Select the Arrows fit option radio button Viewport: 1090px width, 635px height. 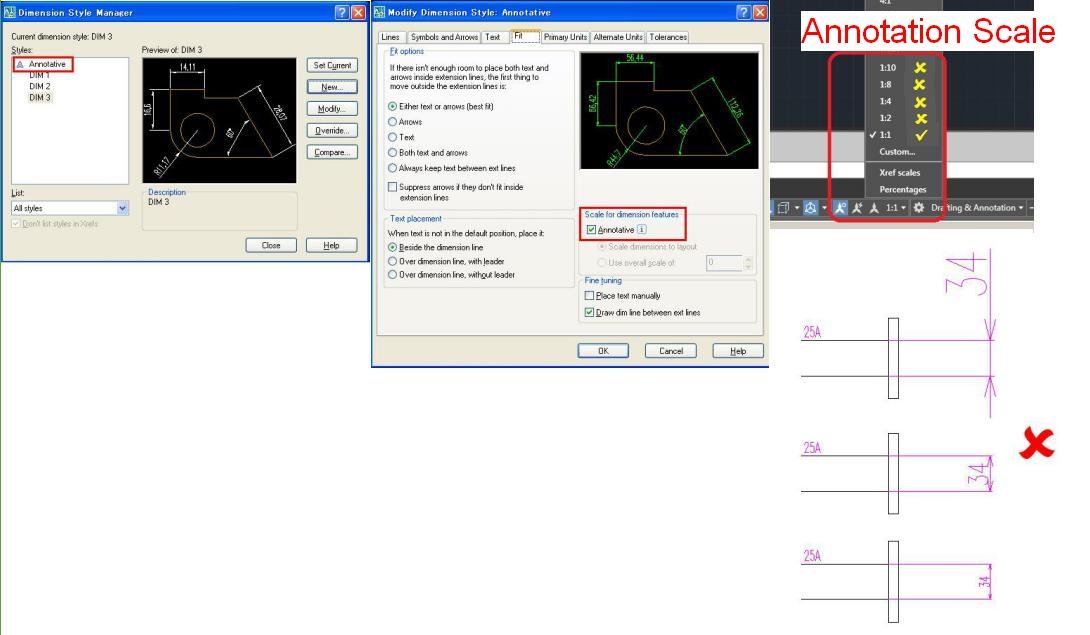coord(393,122)
